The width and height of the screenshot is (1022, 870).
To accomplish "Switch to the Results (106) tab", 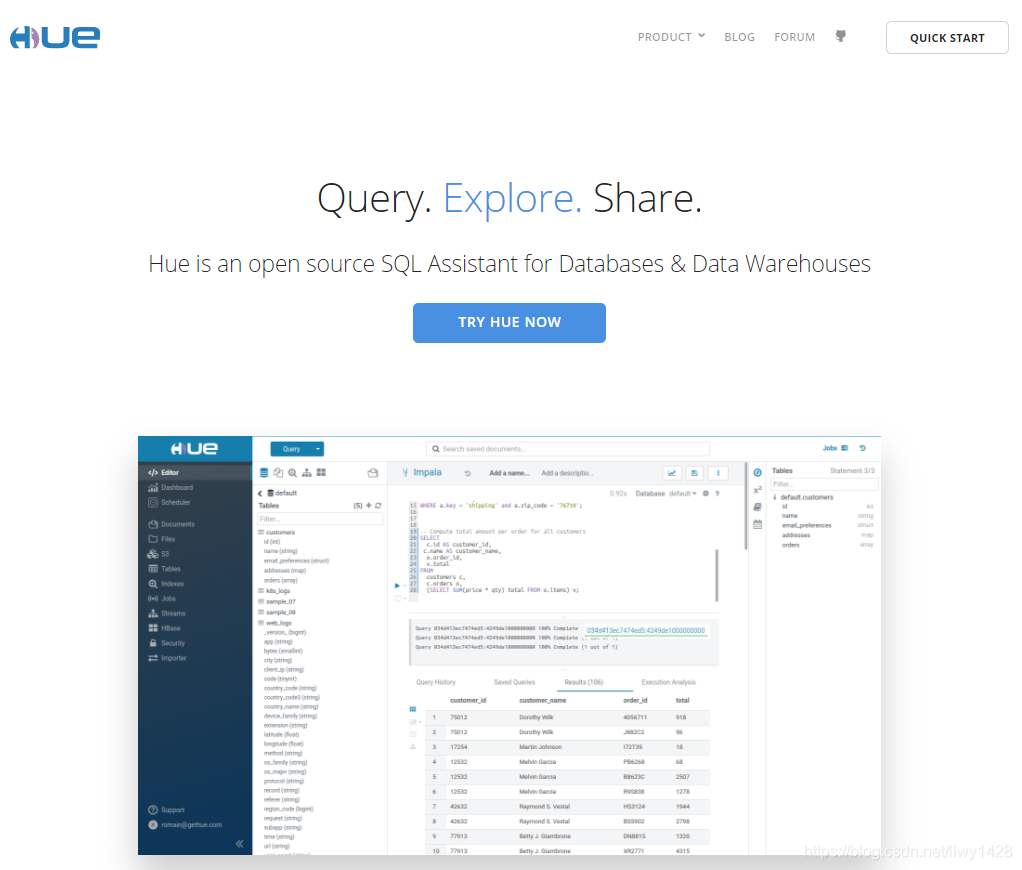I will coord(583,682).
